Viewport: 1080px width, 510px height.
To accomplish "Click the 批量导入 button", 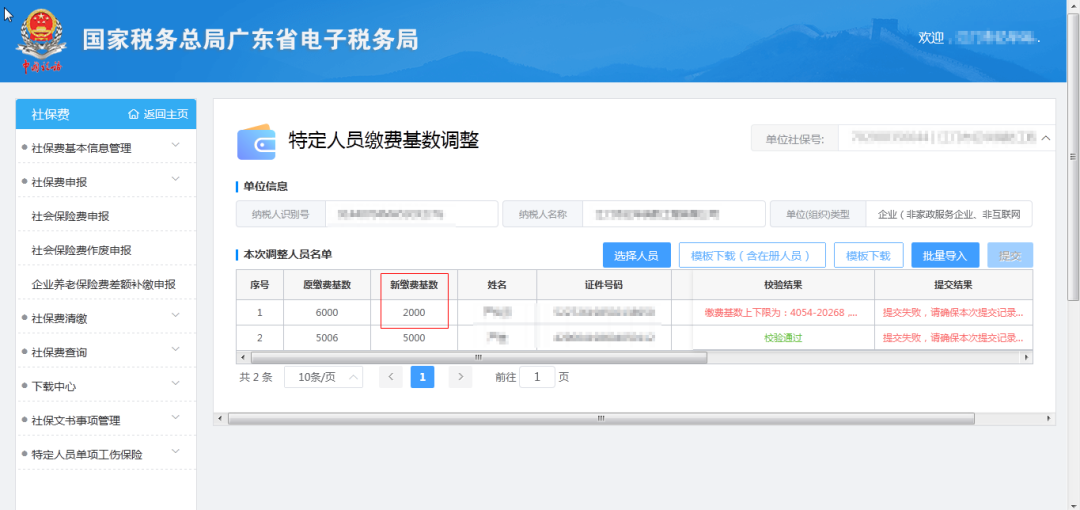I will pyautogui.click(x=945, y=255).
